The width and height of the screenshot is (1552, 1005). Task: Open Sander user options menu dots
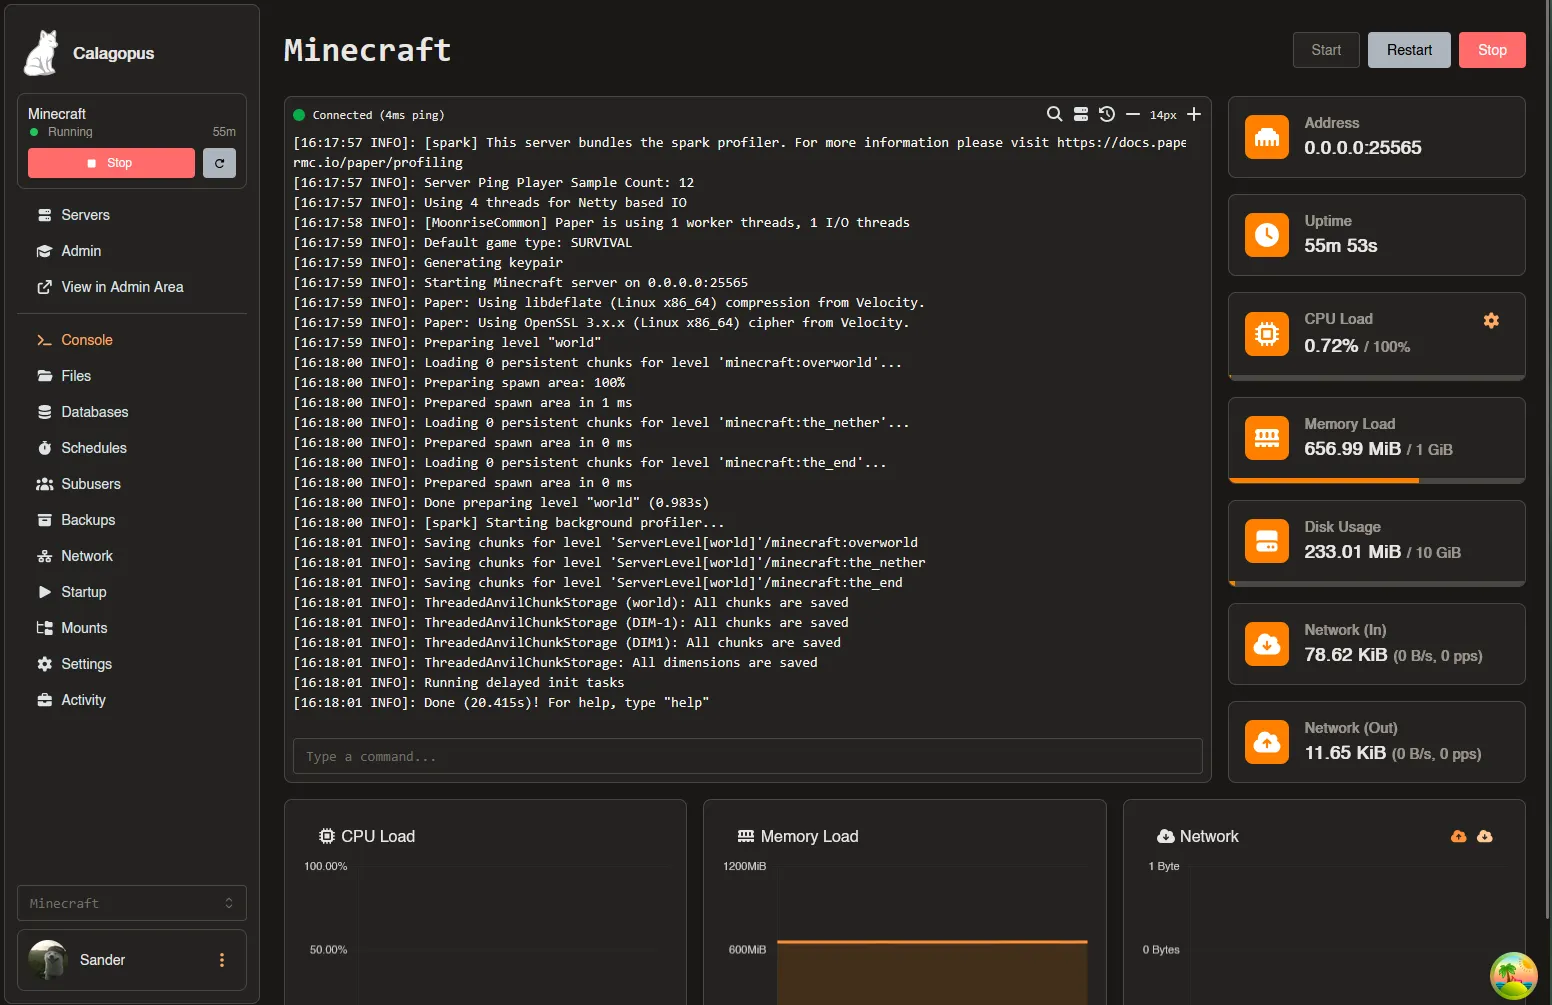222,960
